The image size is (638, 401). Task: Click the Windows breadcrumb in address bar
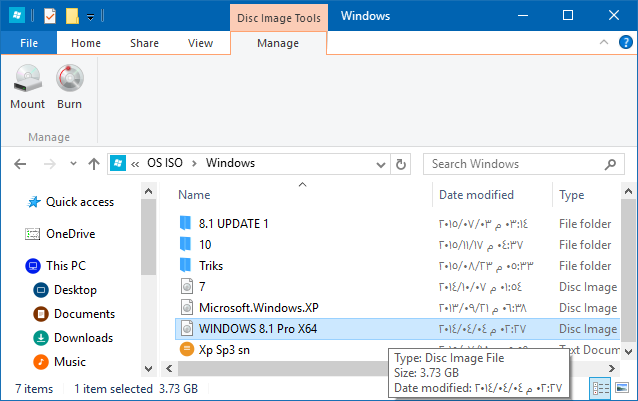(x=230, y=163)
